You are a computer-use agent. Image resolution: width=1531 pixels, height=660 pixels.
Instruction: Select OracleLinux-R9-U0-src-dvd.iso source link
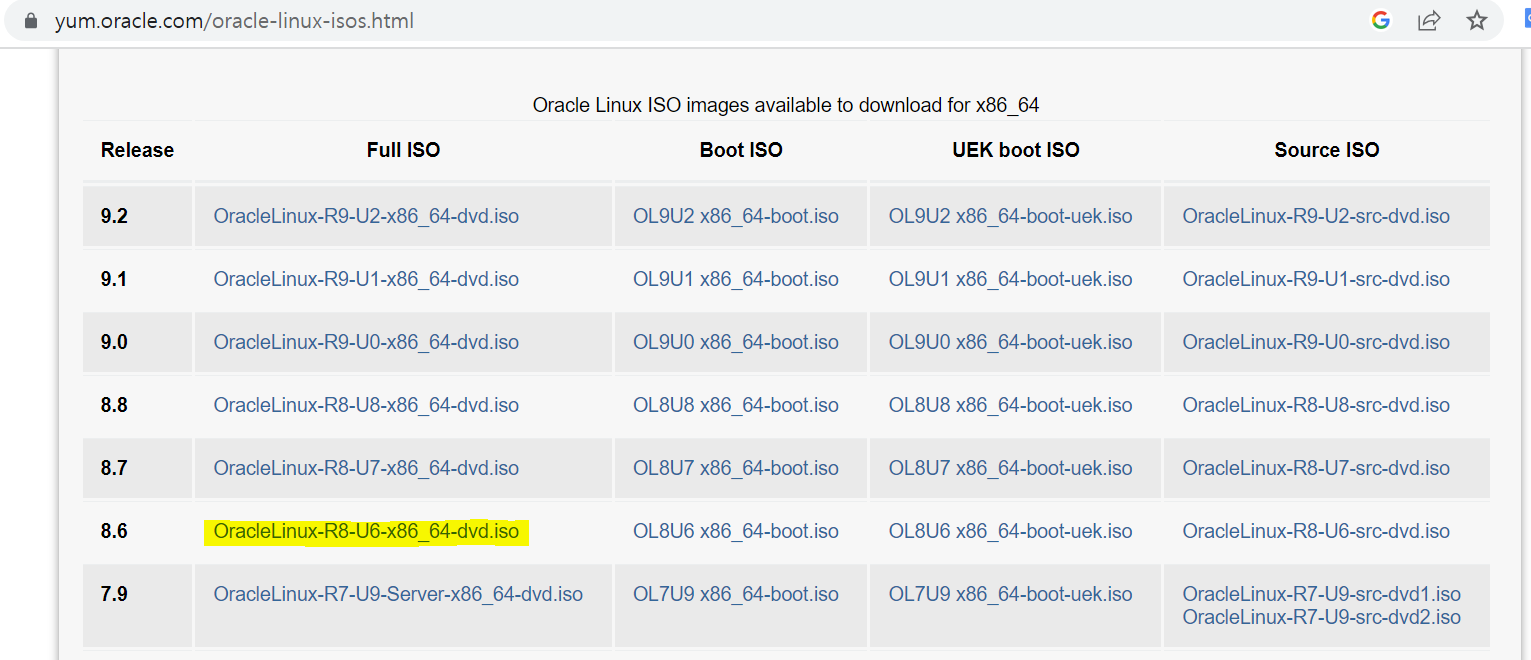(1316, 342)
